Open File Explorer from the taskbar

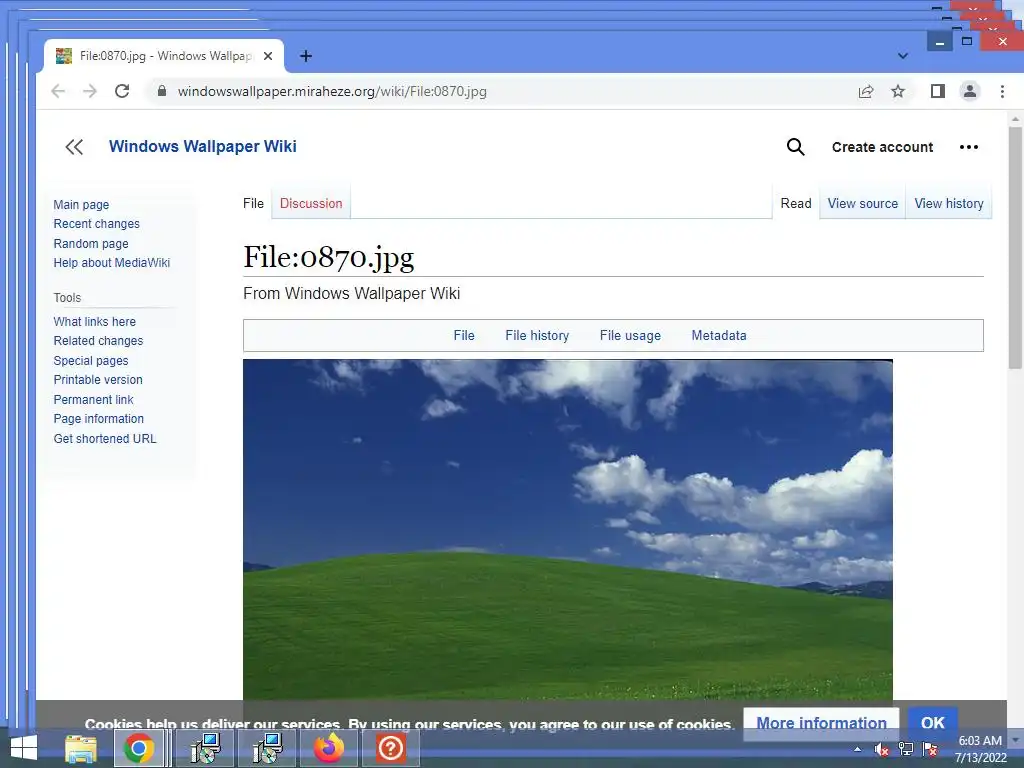81,749
